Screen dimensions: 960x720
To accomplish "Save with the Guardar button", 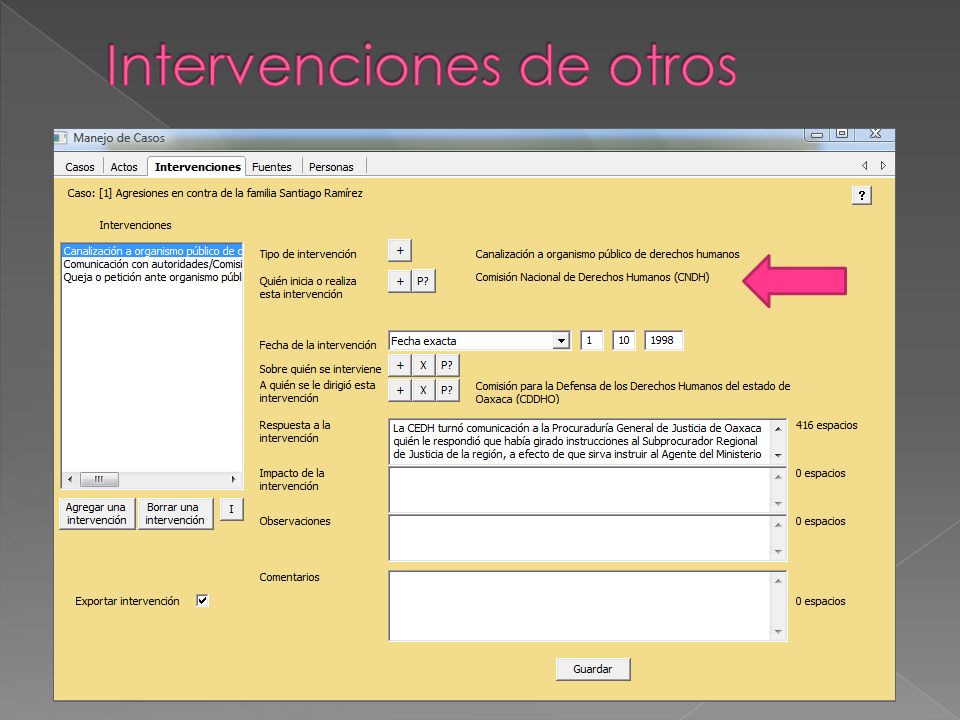I will 593,669.
